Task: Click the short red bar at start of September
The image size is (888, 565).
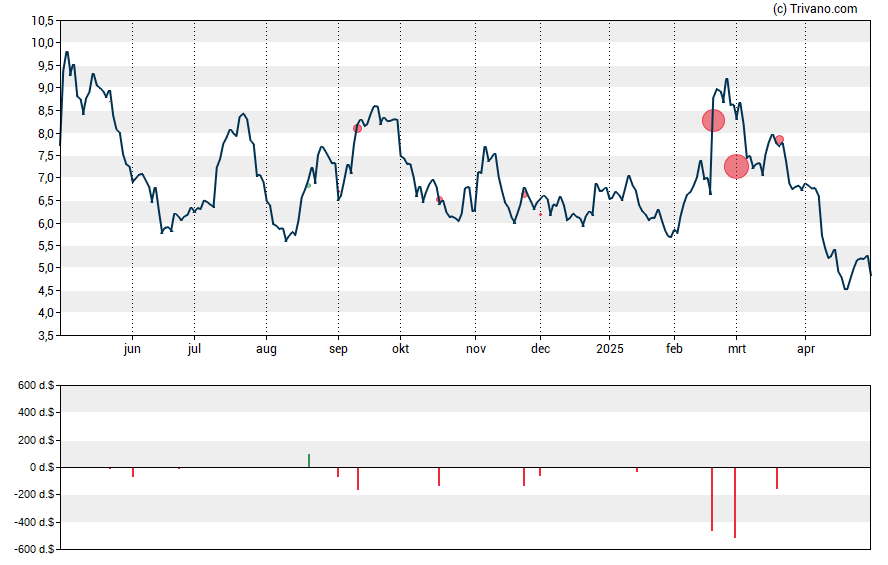Action: pyautogui.click(x=338, y=472)
